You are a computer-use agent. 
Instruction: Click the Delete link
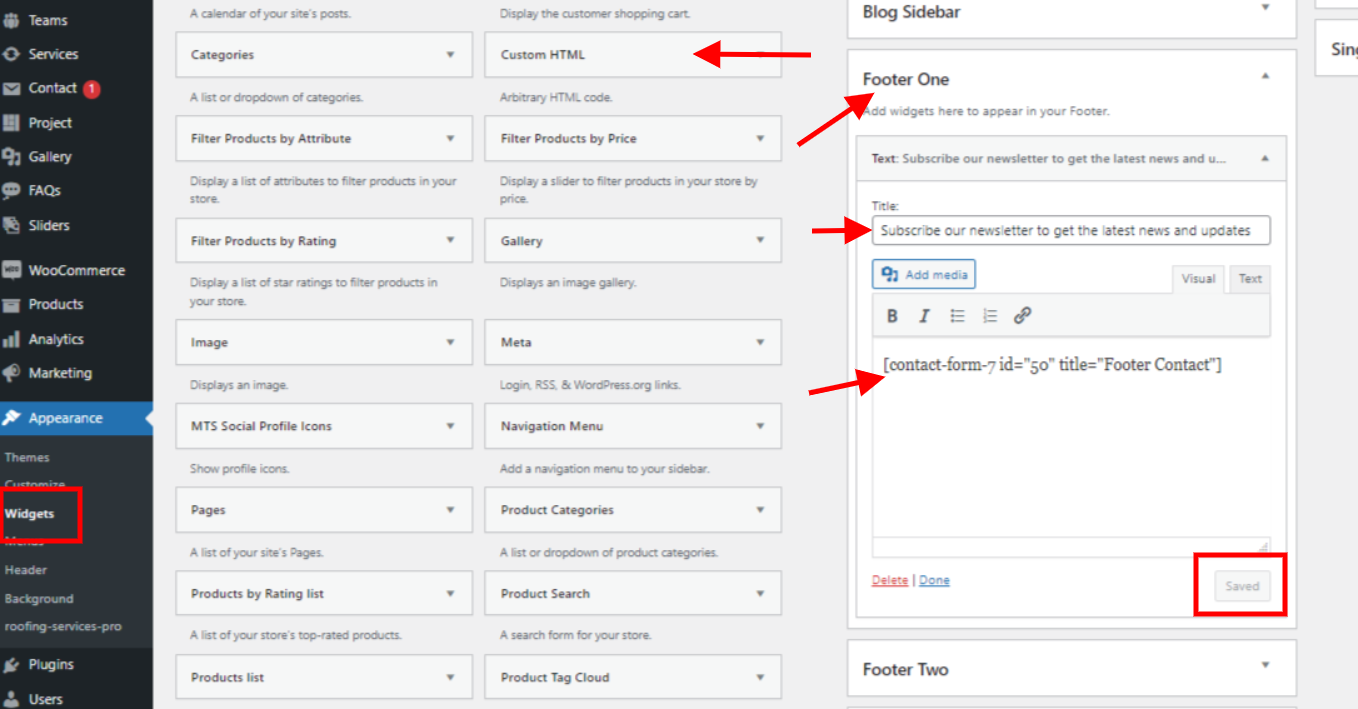[x=890, y=580]
